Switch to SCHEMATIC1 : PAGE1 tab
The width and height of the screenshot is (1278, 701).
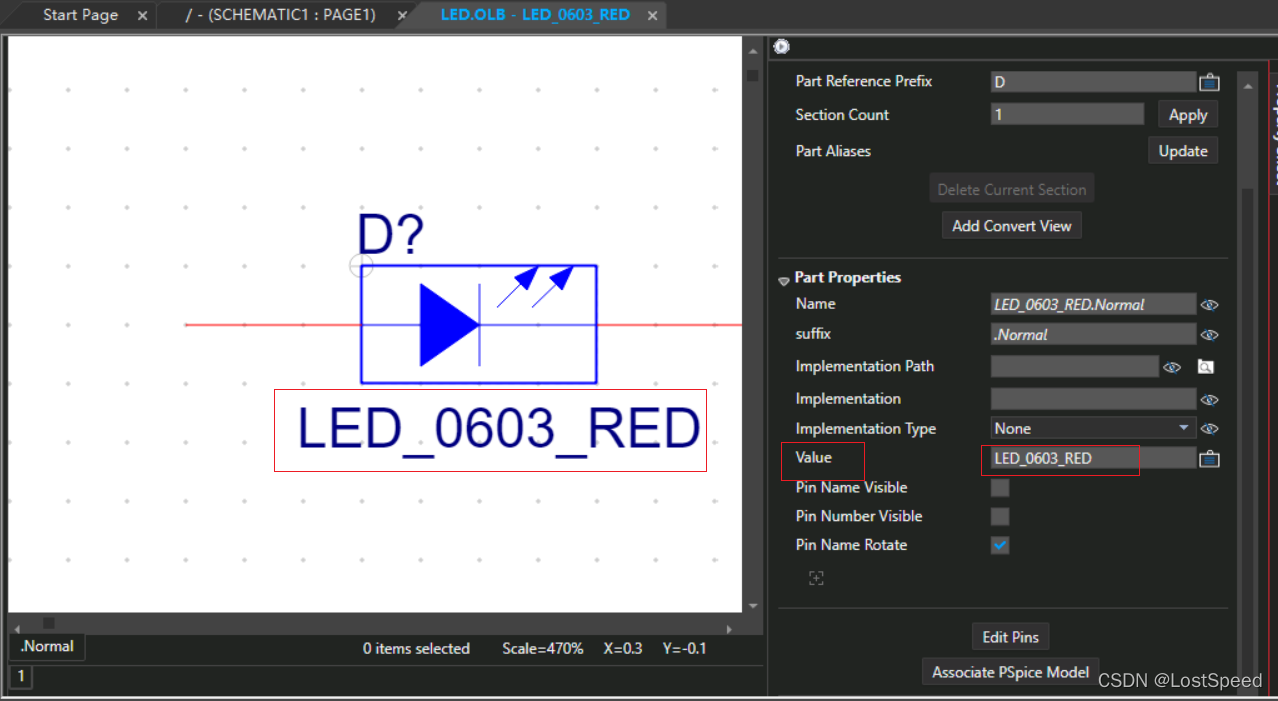(x=280, y=15)
